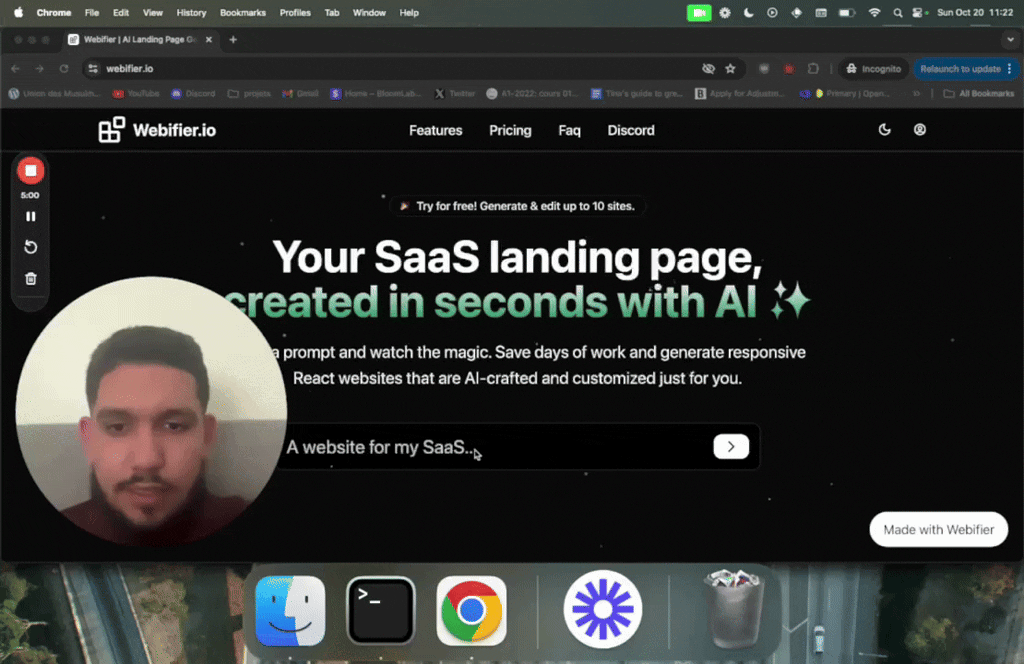Click the red recorder extension icon
Screen dimensions: 1024x664
point(789,69)
